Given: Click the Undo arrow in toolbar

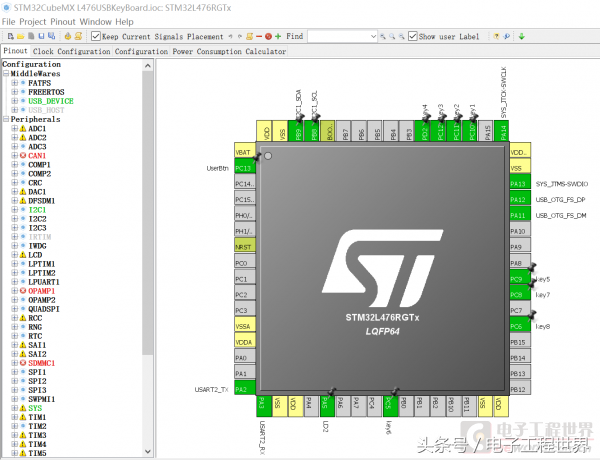Looking at the screenshot, I should (x=230, y=37).
